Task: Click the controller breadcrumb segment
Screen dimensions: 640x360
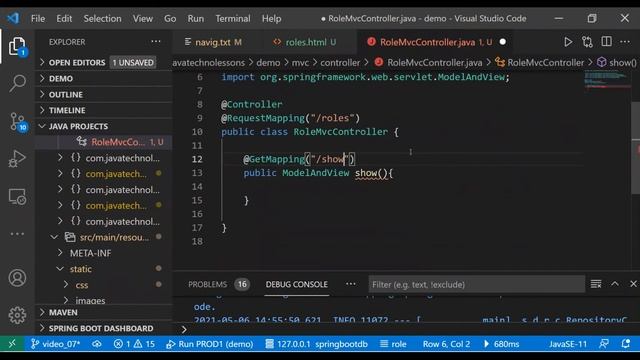Action: click(x=340, y=62)
